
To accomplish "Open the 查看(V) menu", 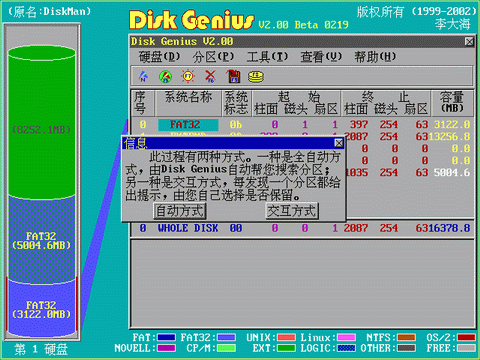I will [321, 57].
